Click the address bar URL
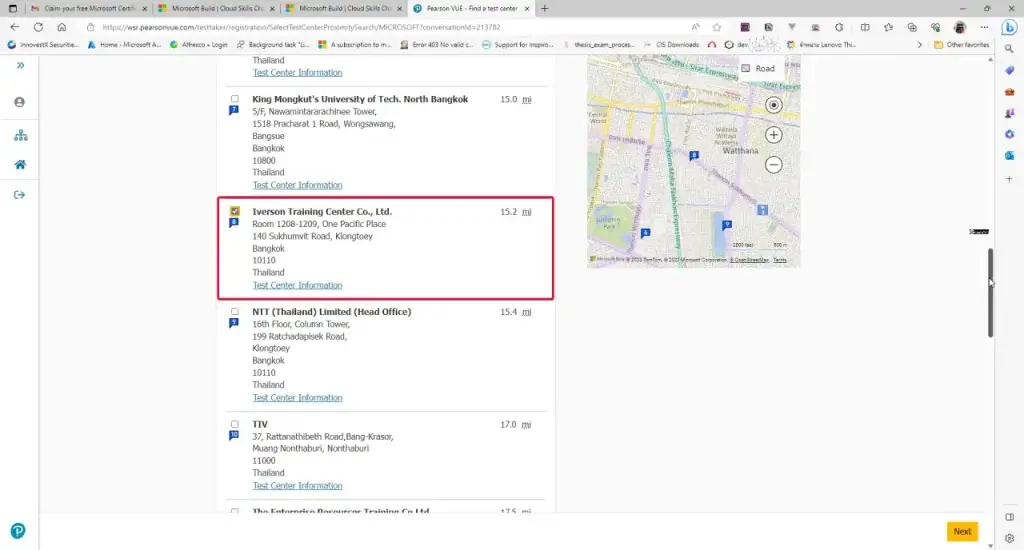1024x550 pixels. [x=301, y=27]
